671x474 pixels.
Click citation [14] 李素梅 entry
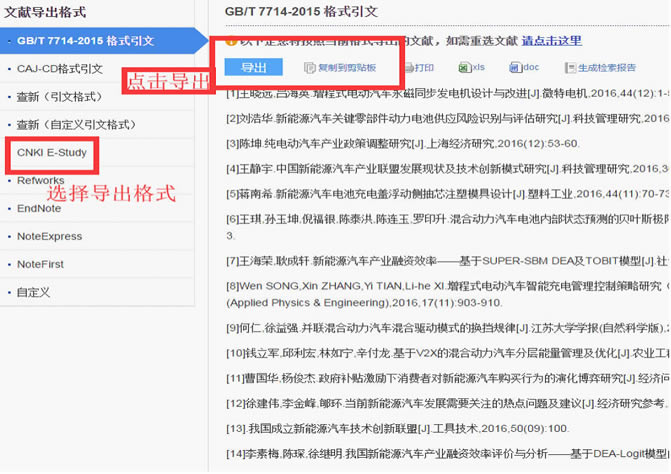(x=448, y=453)
